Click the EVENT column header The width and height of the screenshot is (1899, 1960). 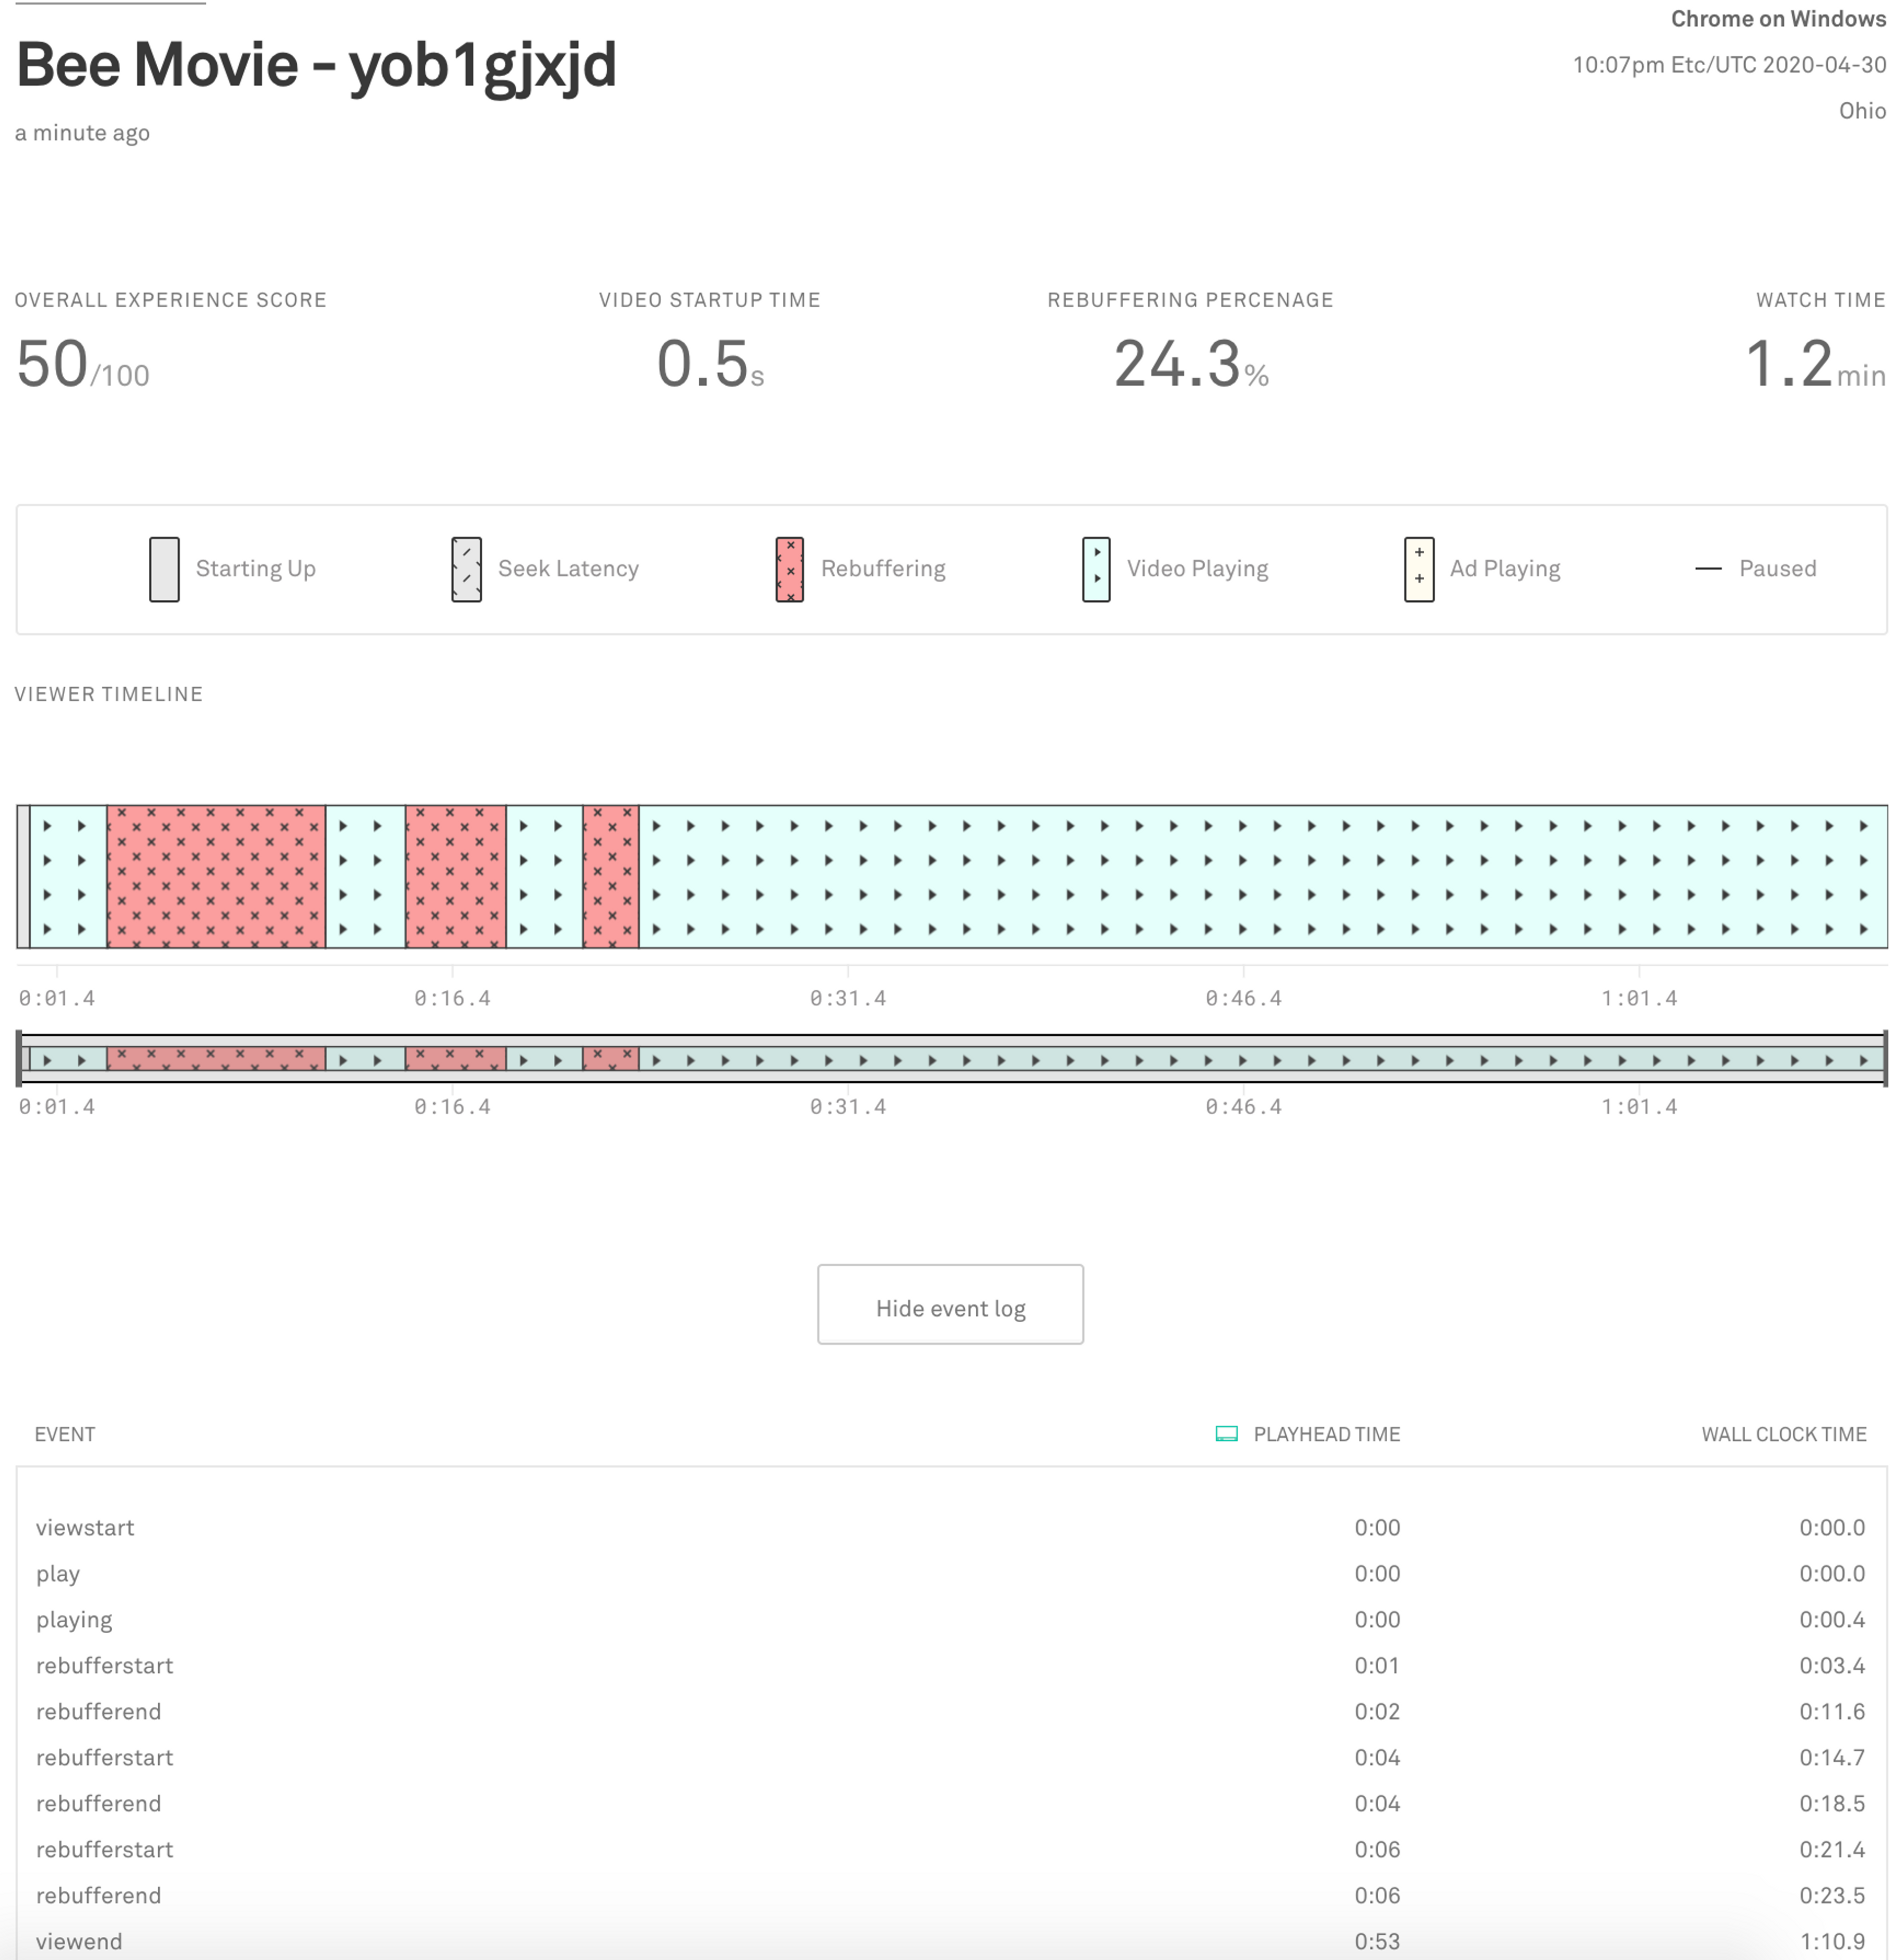tap(65, 1434)
